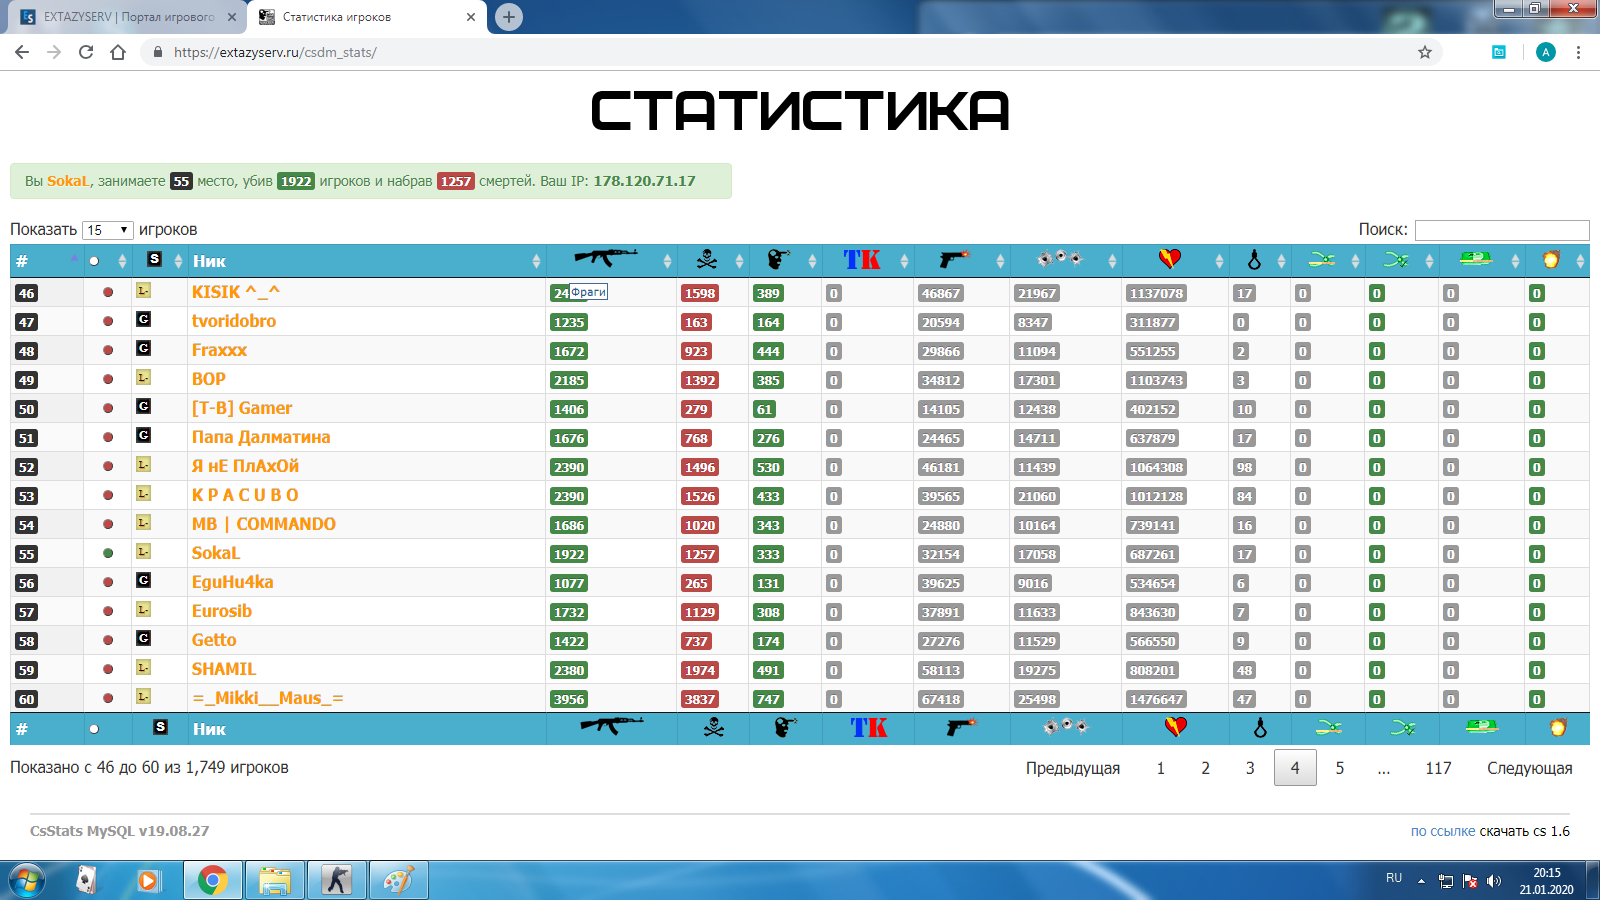
Task: Click the firing pistol icon in the header row
Action: pos(954,260)
